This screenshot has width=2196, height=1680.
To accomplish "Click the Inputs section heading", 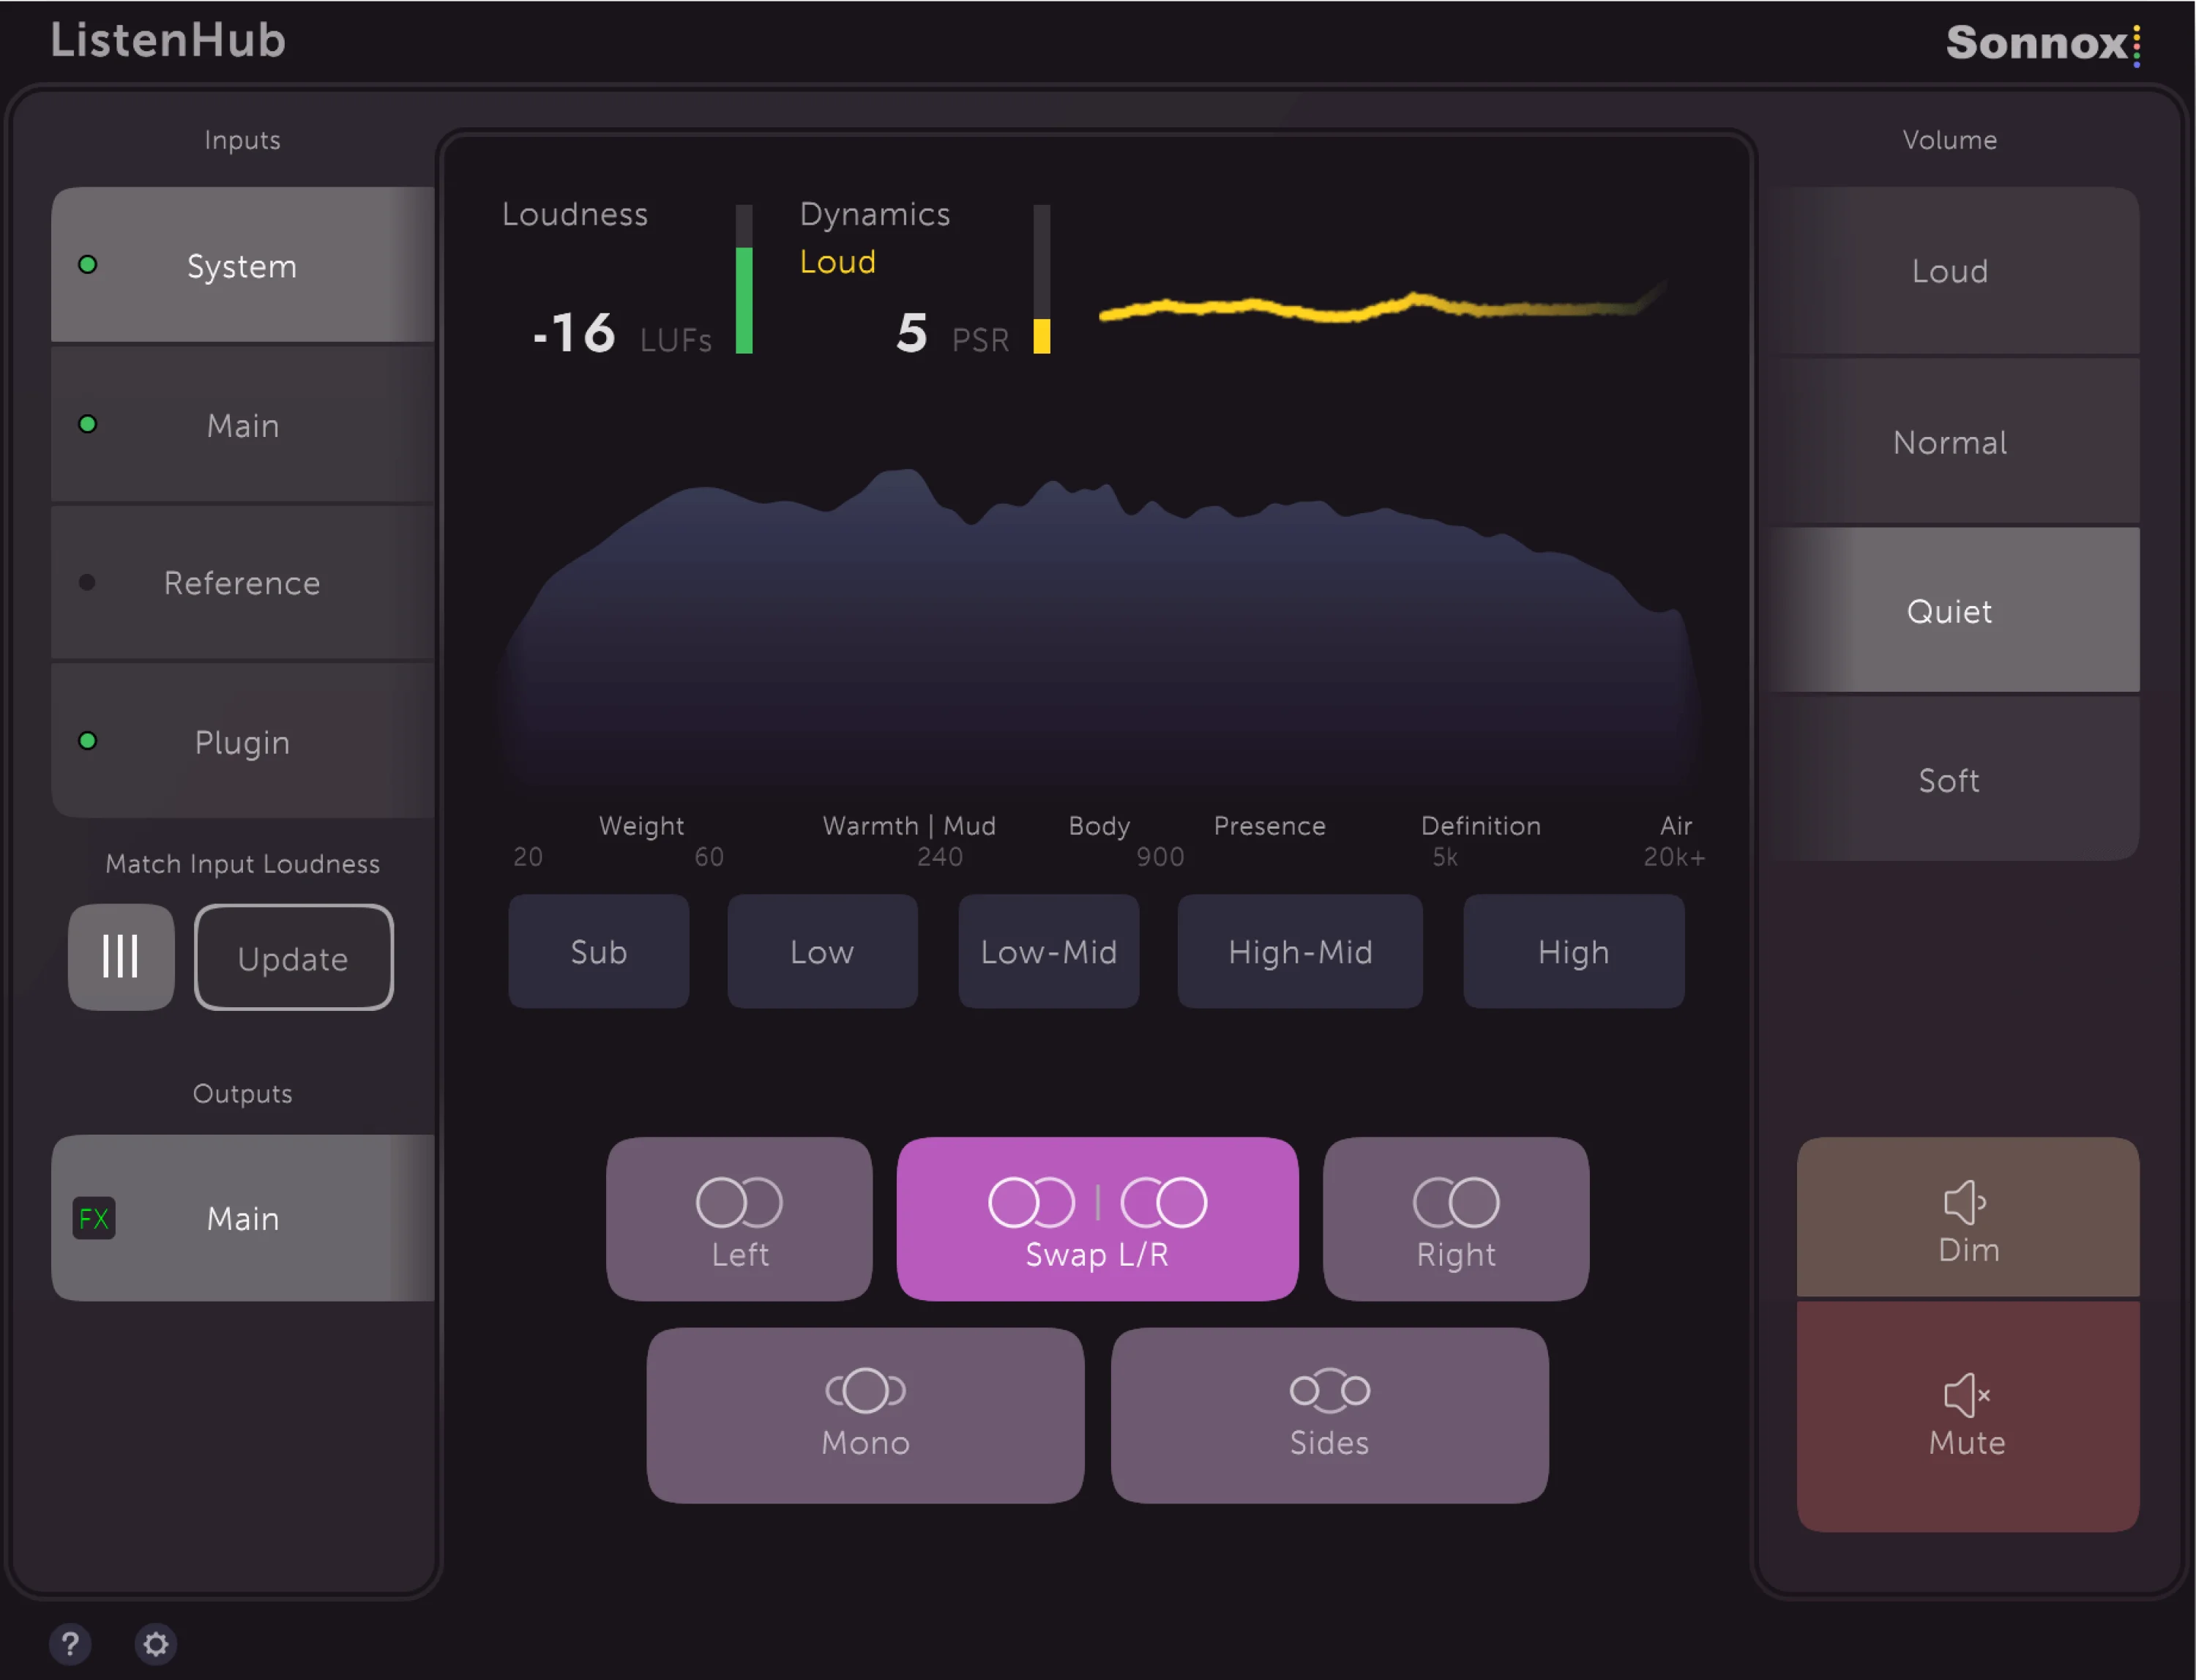I will click(x=242, y=140).
